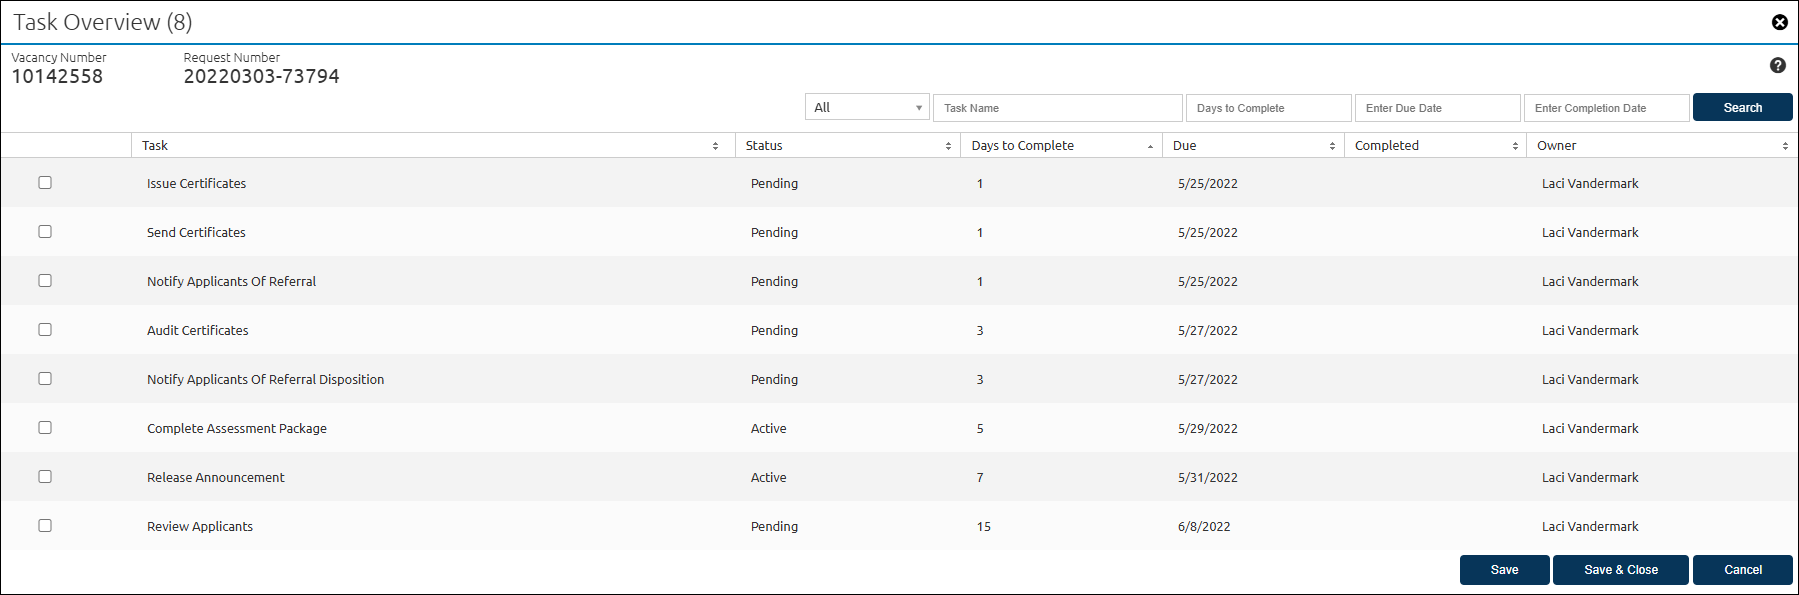Image resolution: width=1799 pixels, height=595 pixels.
Task: Sort by Completed column arrows
Action: click(x=1515, y=146)
